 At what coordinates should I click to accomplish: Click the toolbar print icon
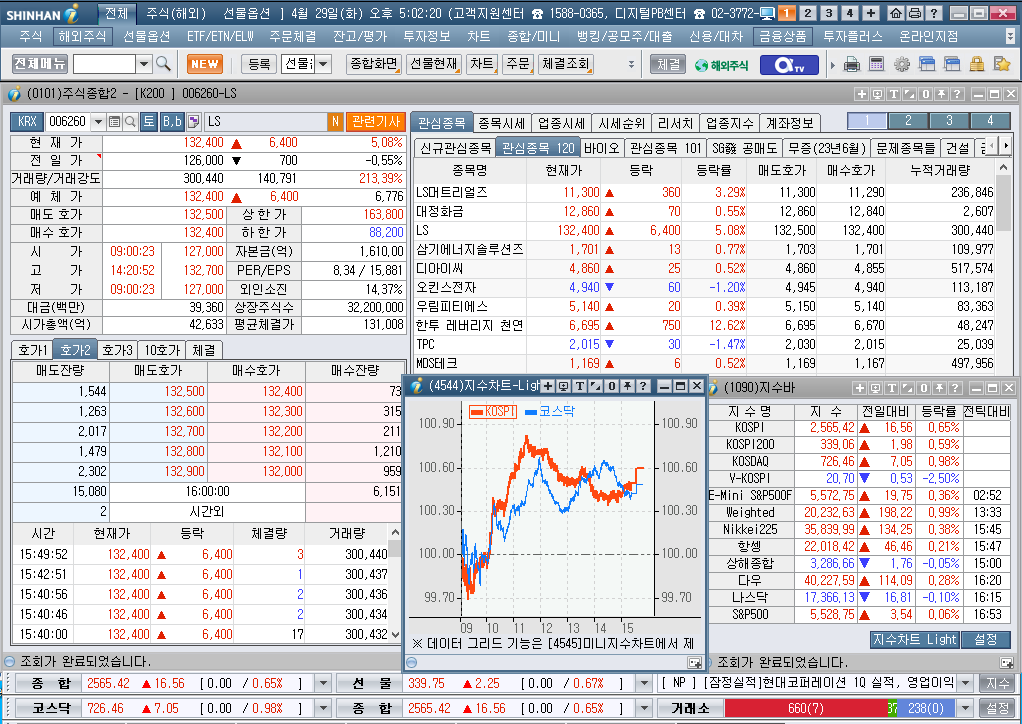pos(851,64)
